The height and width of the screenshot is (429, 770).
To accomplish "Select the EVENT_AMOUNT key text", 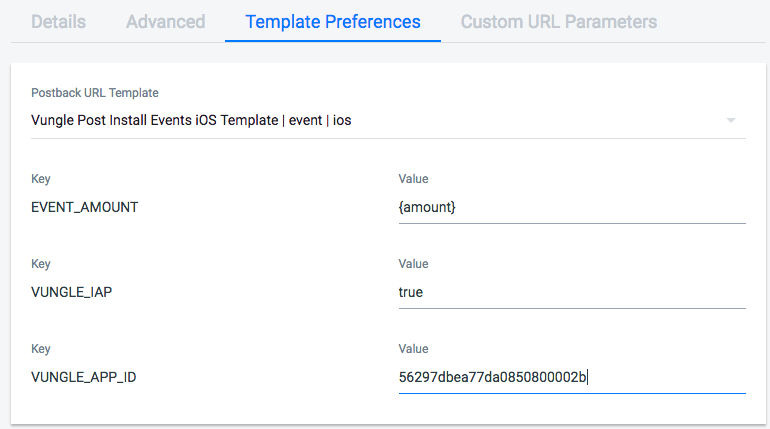I will pyautogui.click(x=84, y=207).
